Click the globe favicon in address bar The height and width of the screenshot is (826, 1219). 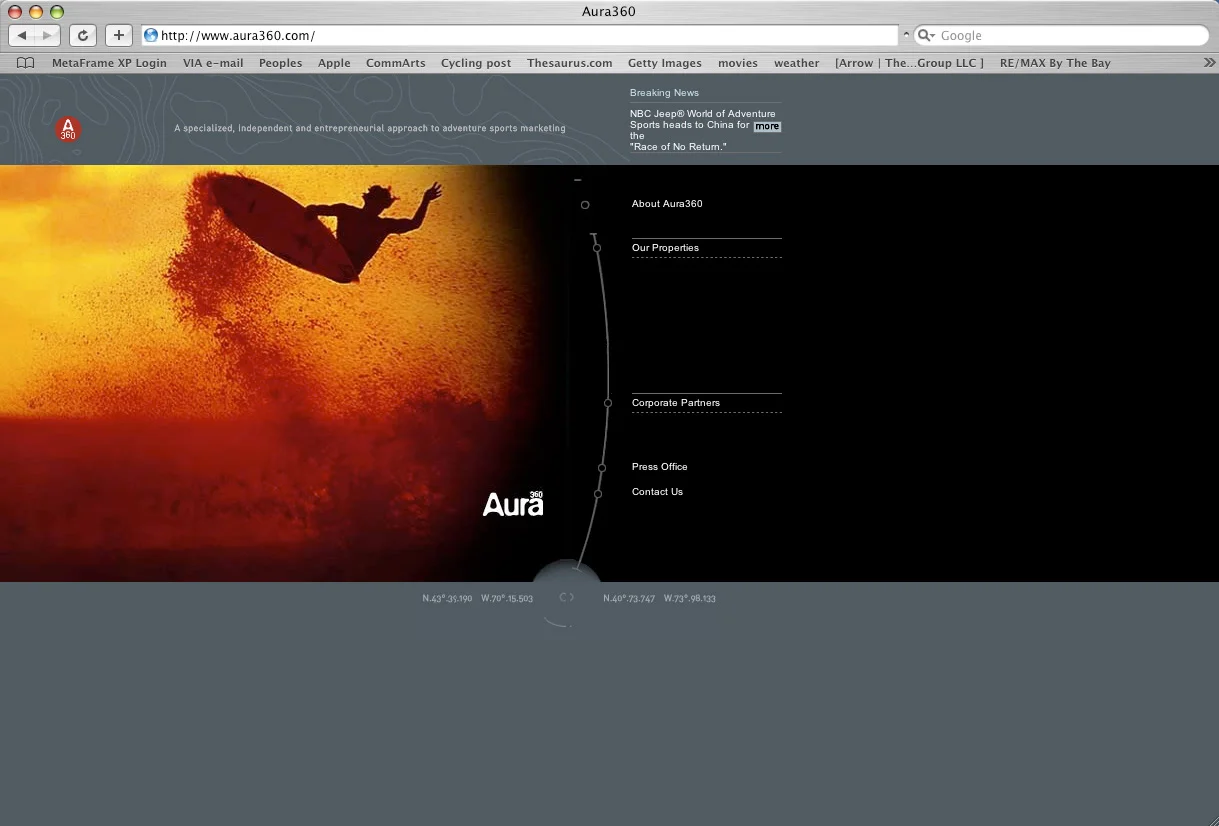tap(151, 35)
